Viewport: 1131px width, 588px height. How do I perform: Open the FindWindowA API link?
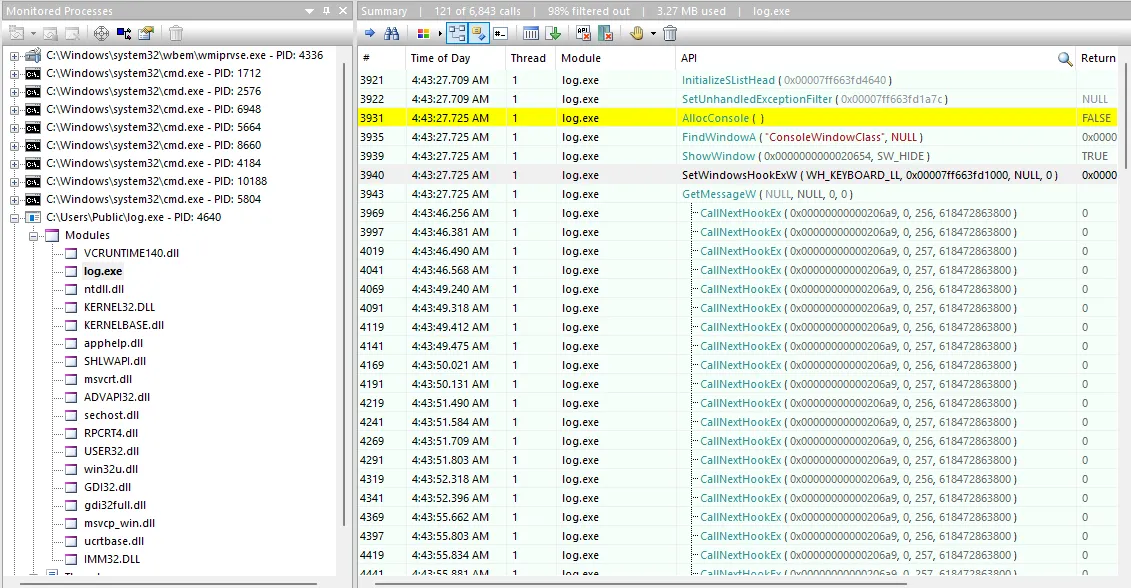coord(718,137)
